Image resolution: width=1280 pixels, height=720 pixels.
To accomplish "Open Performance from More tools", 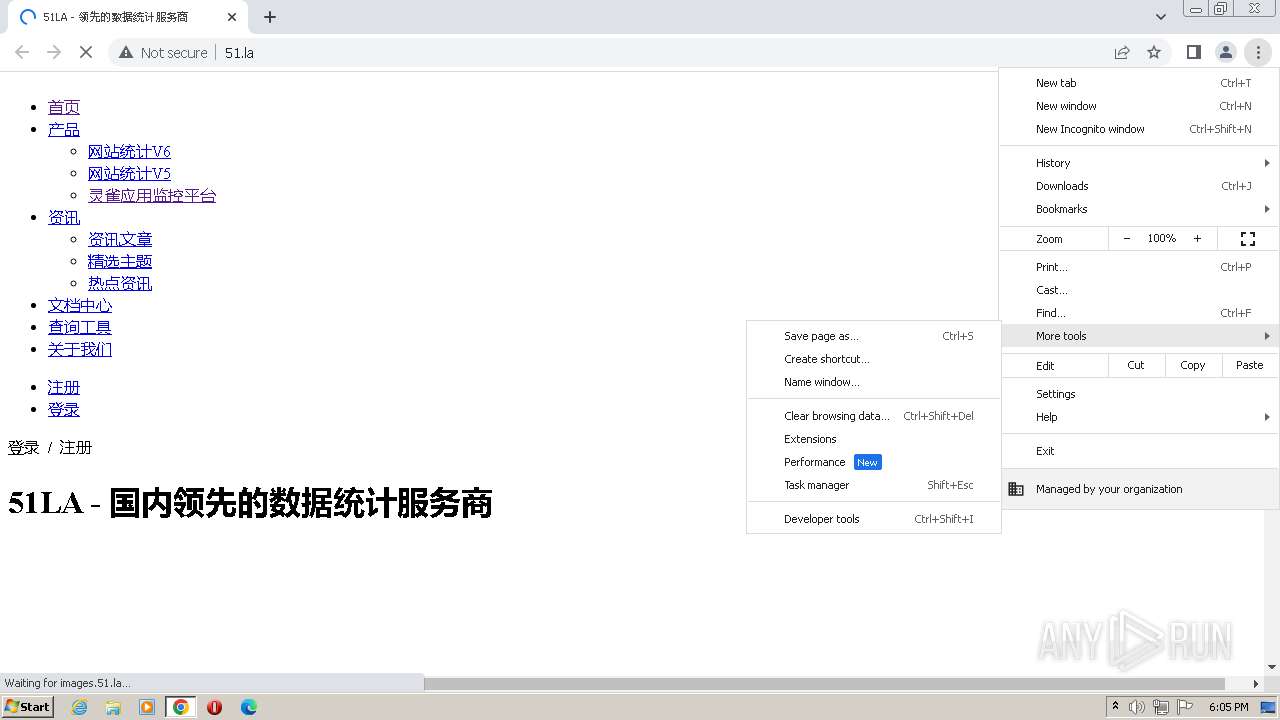I will pos(873,462).
